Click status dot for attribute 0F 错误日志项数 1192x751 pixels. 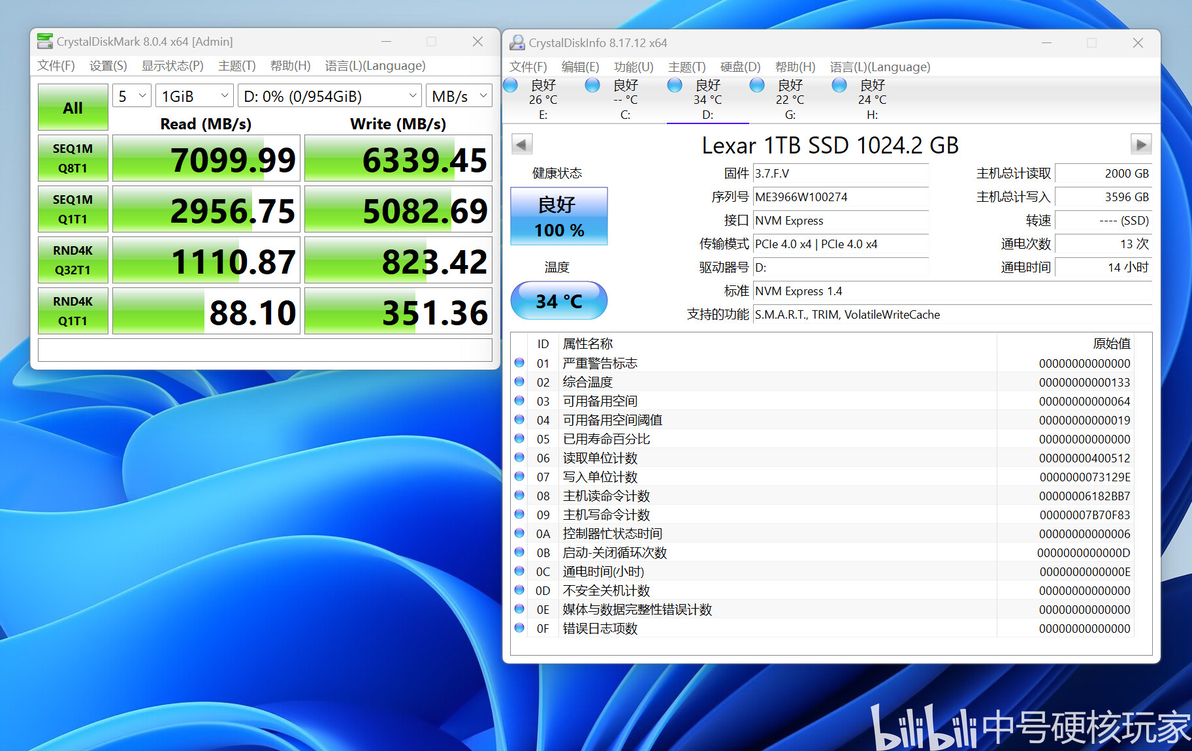tap(519, 629)
